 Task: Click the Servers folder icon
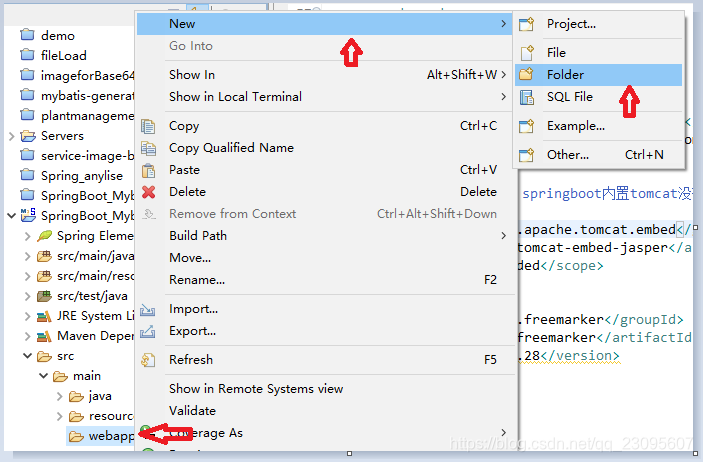[x=28, y=135]
